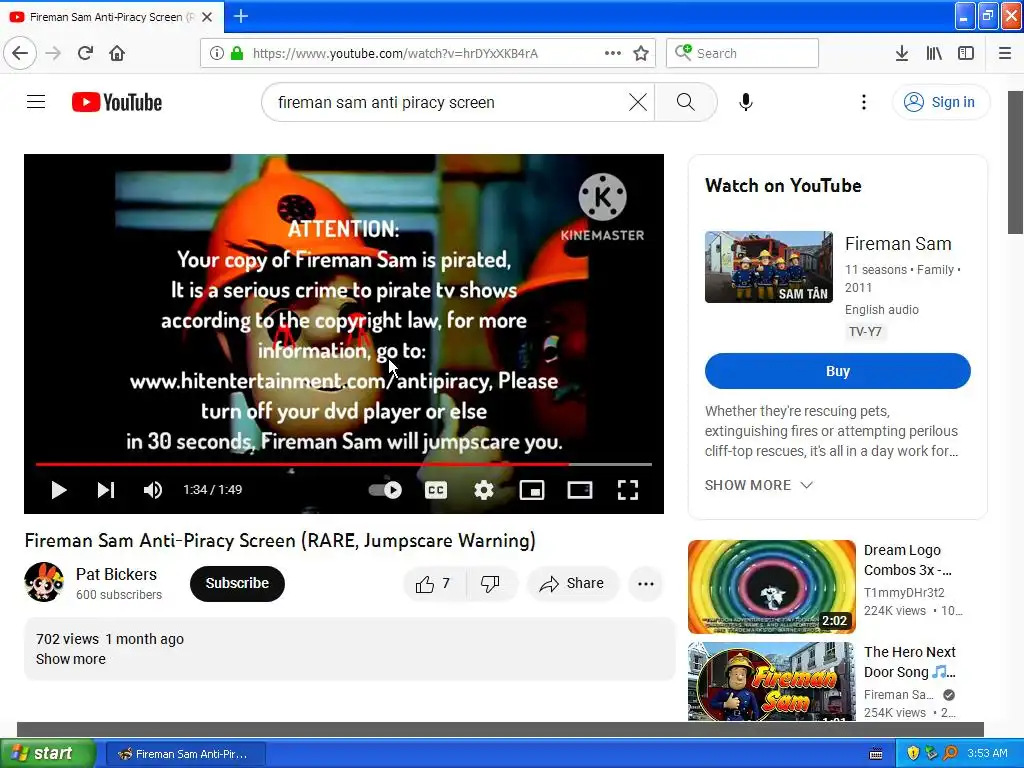Click the Buy button
The height and width of the screenshot is (768, 1024).
coord(838,371)
